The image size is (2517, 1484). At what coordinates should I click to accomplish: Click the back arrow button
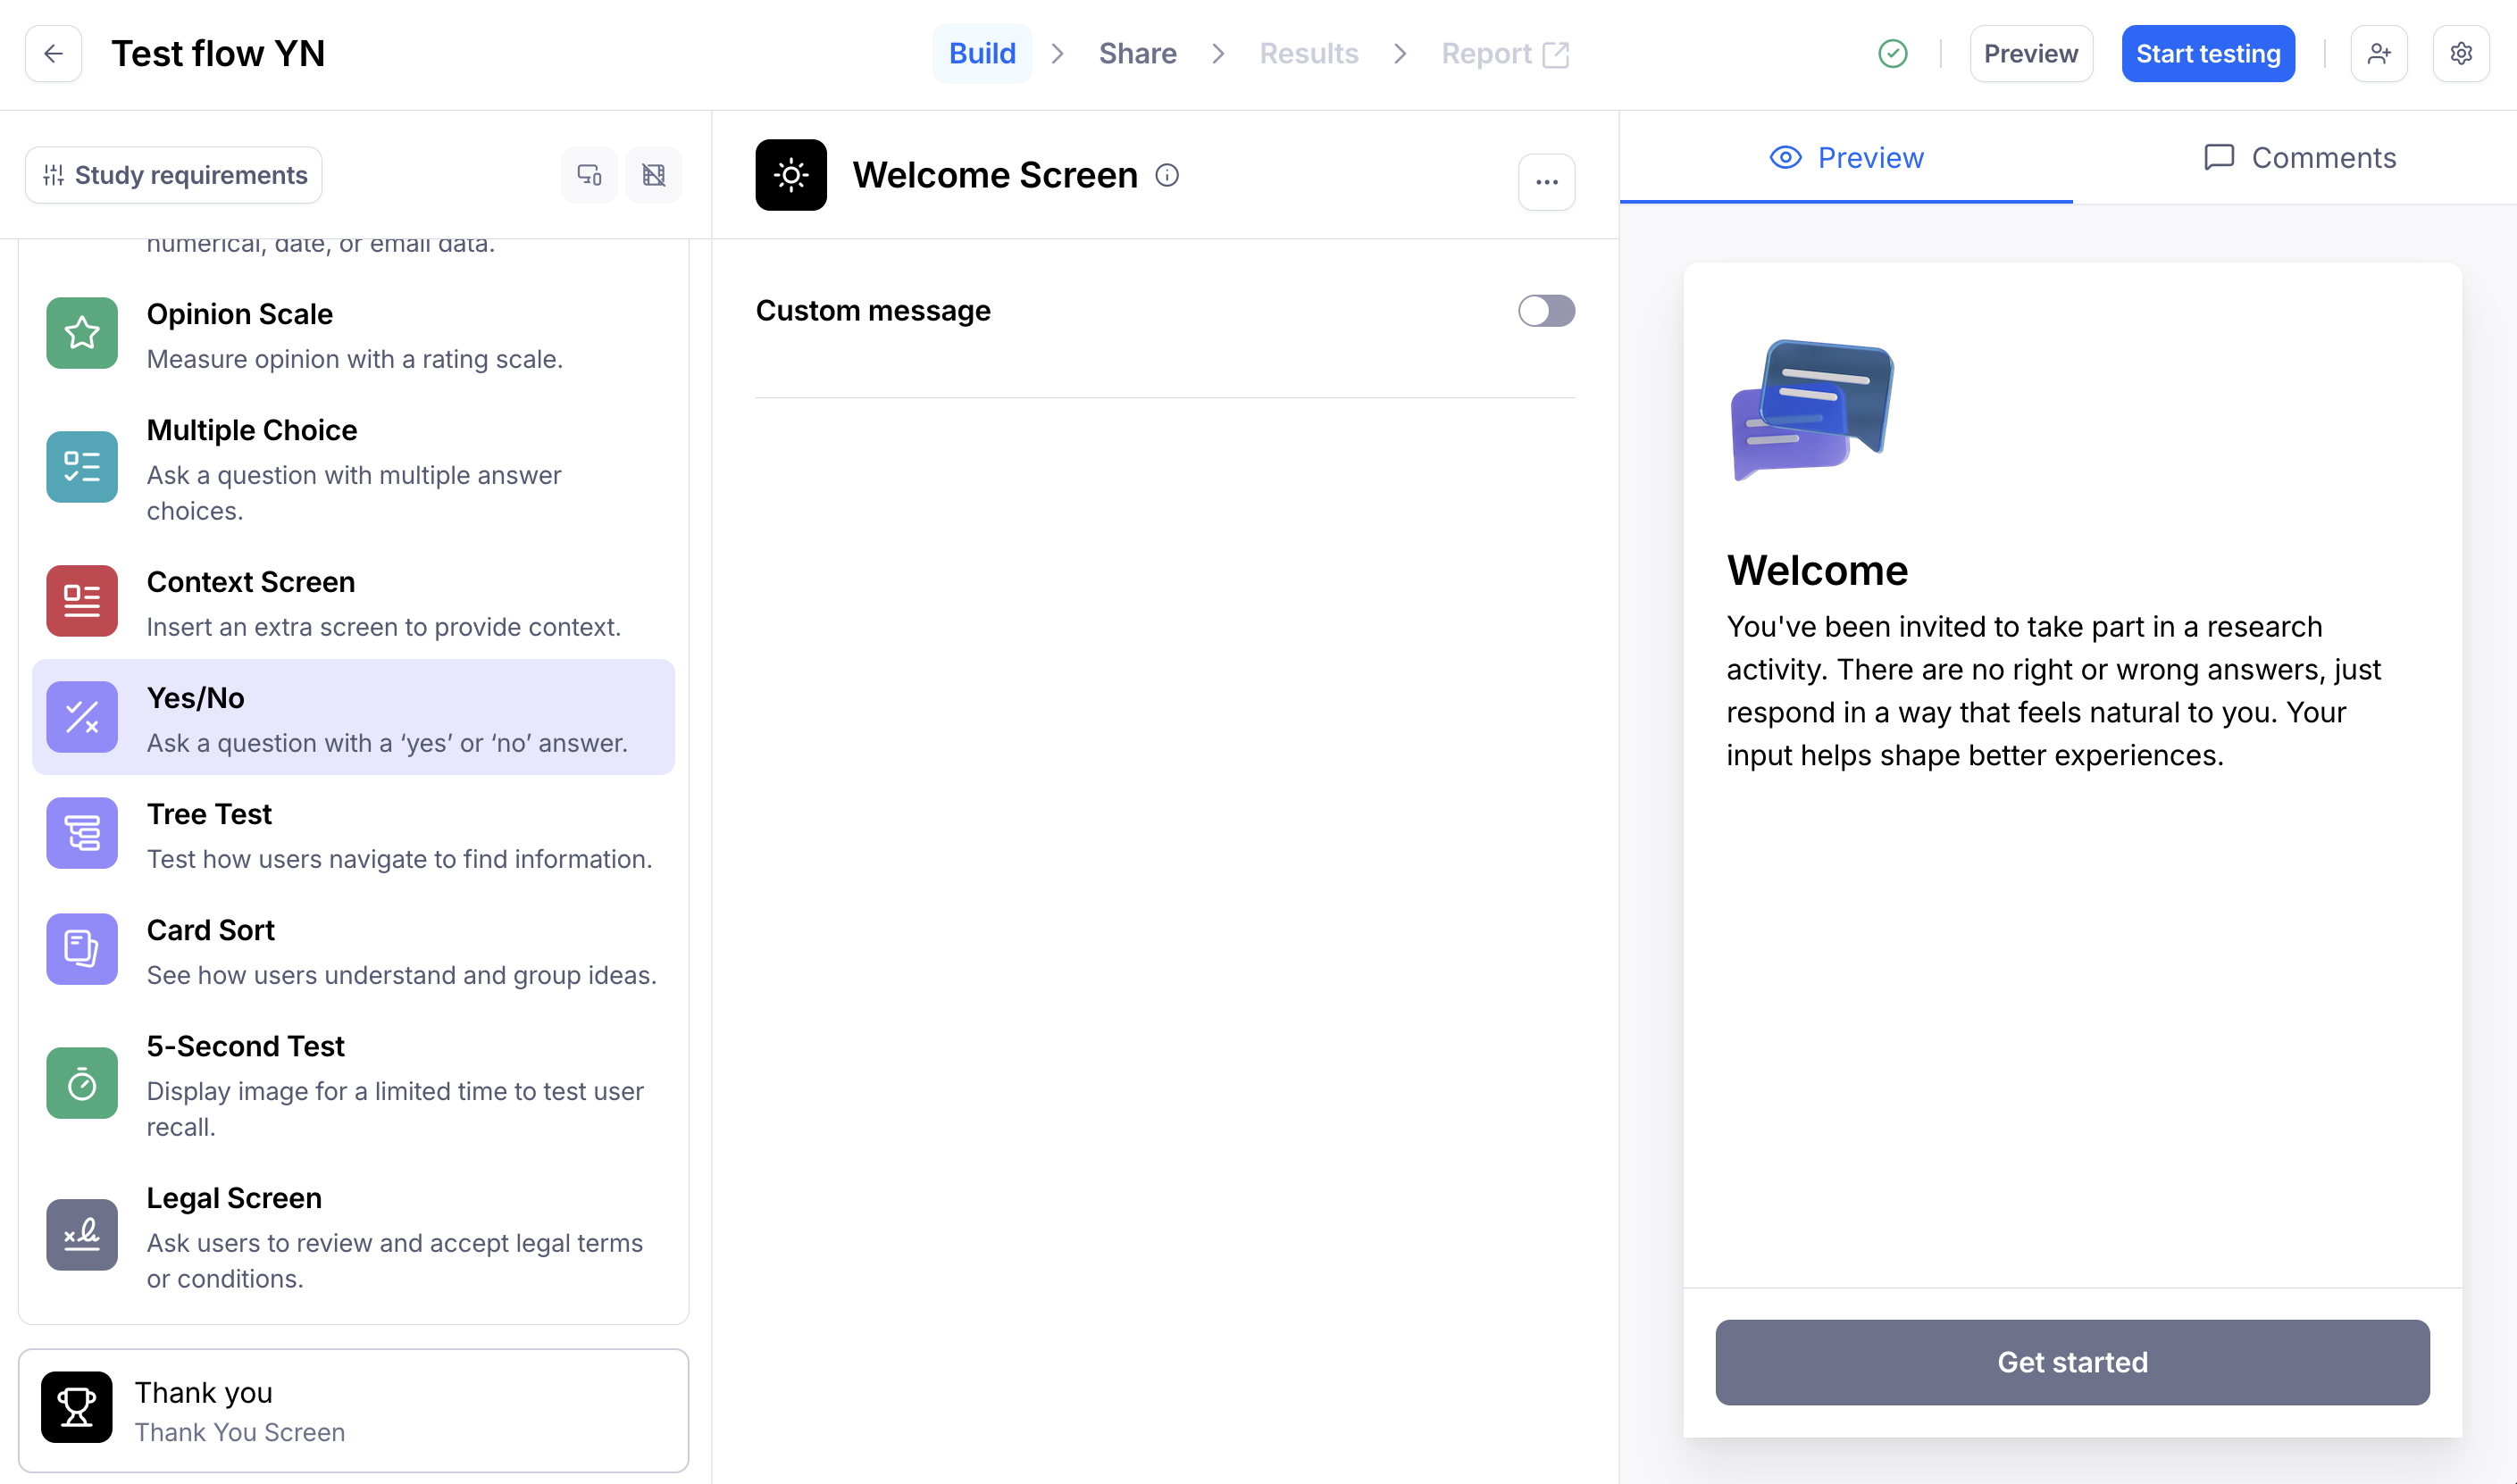(x=54, y=54)
